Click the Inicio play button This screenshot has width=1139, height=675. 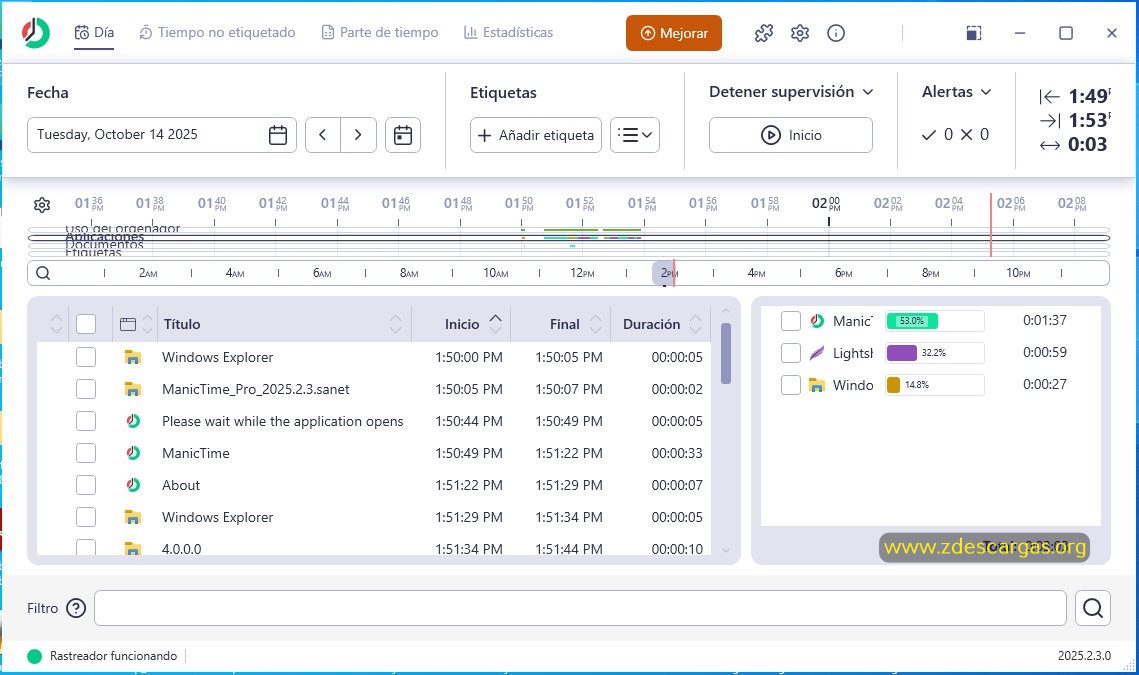coord(791,135)
